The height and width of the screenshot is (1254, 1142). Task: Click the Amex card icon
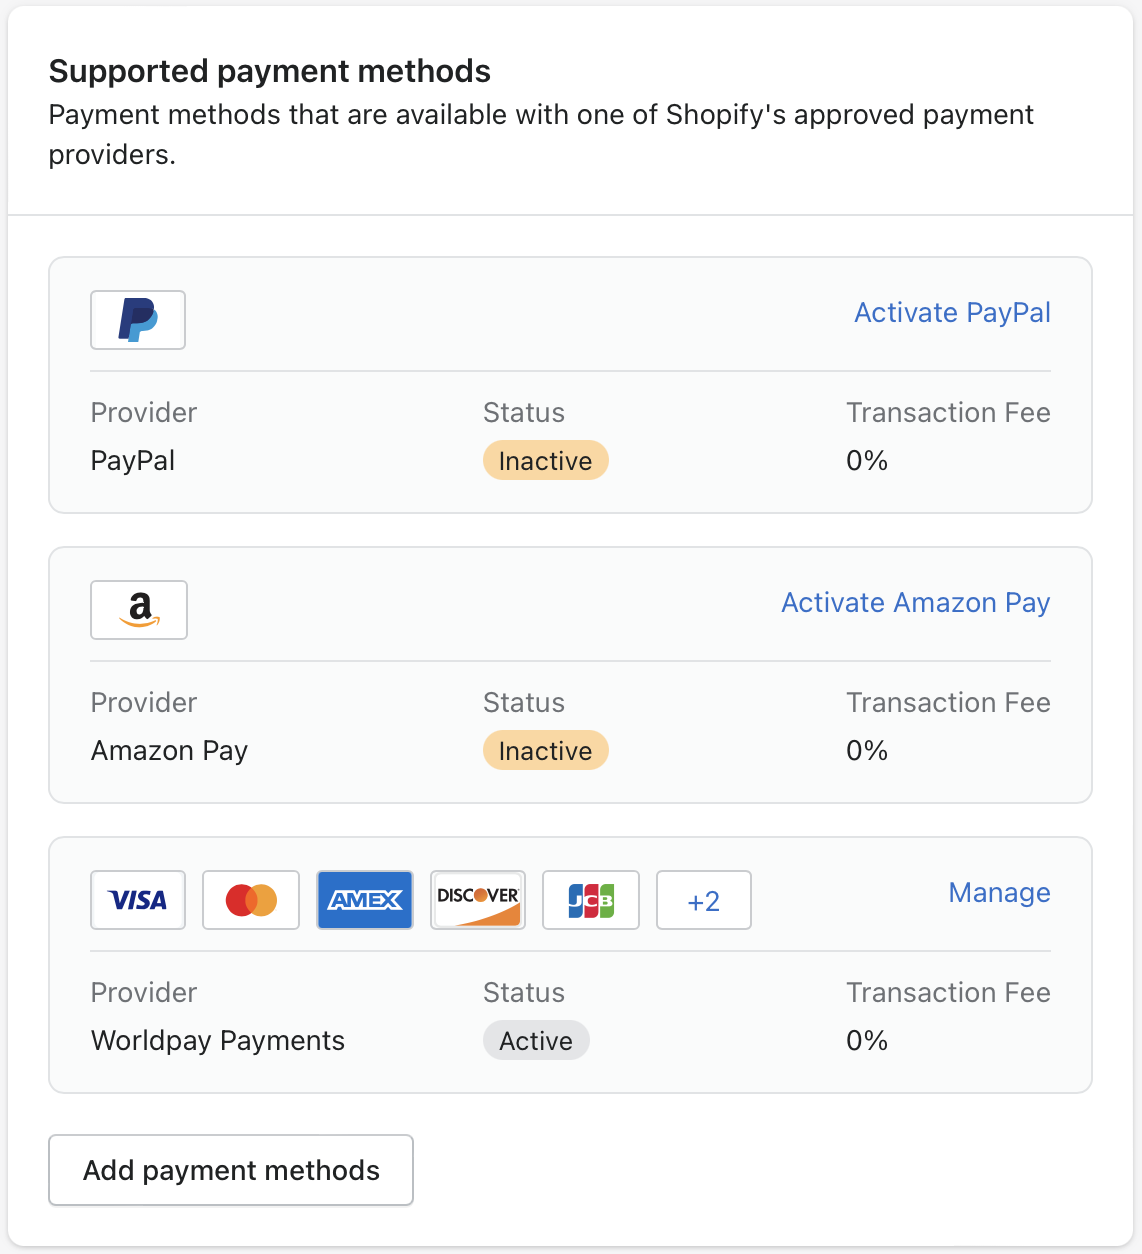point(365,900)
